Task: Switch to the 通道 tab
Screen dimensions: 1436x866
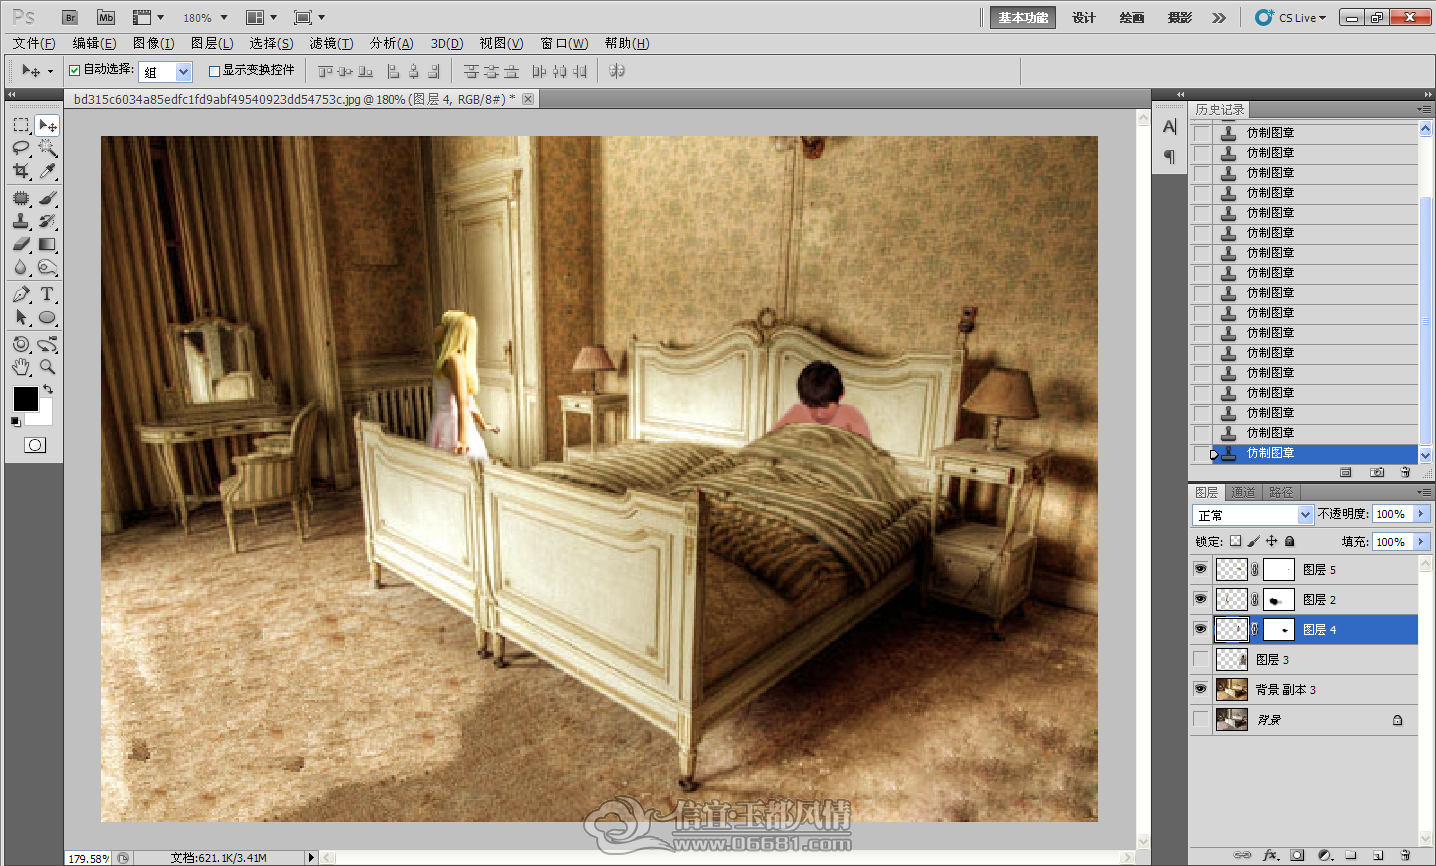Action: coord(1243,492)
